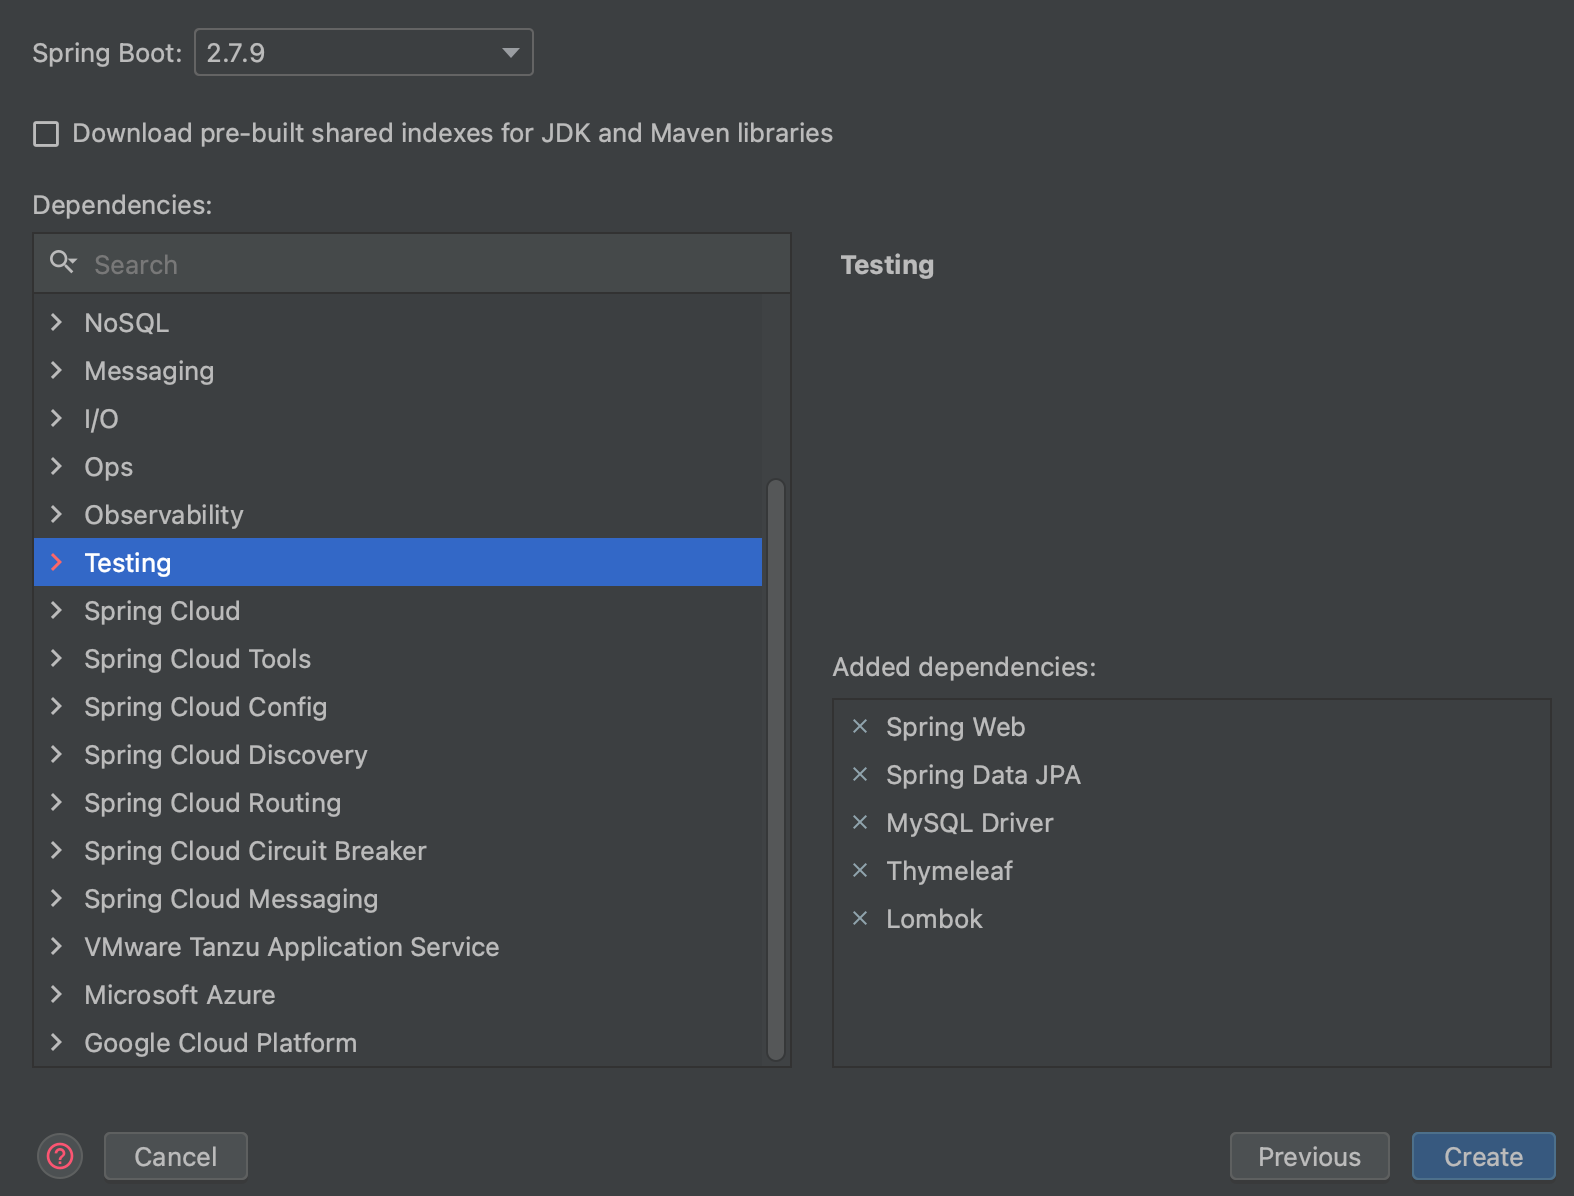Expand the I/O category
This screenshot has height=1196, width=1574.
tap(56, 418)
